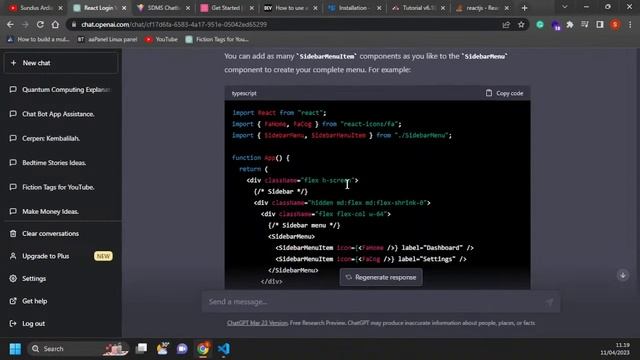Screen dimensions: 640x360
Task: Click the taskbar clock and date
Action: pos(615,349)
